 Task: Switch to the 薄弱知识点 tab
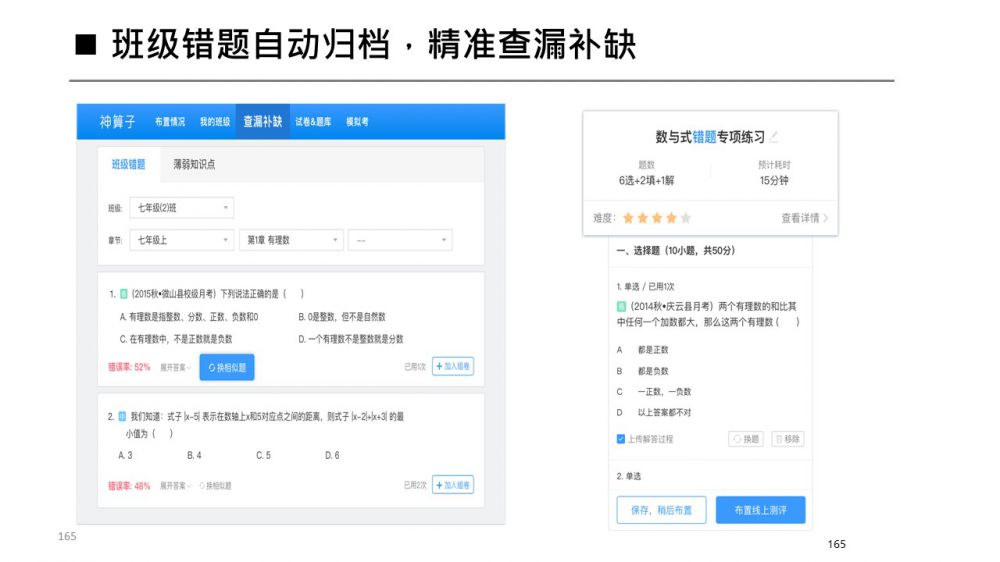click(194, 164)
